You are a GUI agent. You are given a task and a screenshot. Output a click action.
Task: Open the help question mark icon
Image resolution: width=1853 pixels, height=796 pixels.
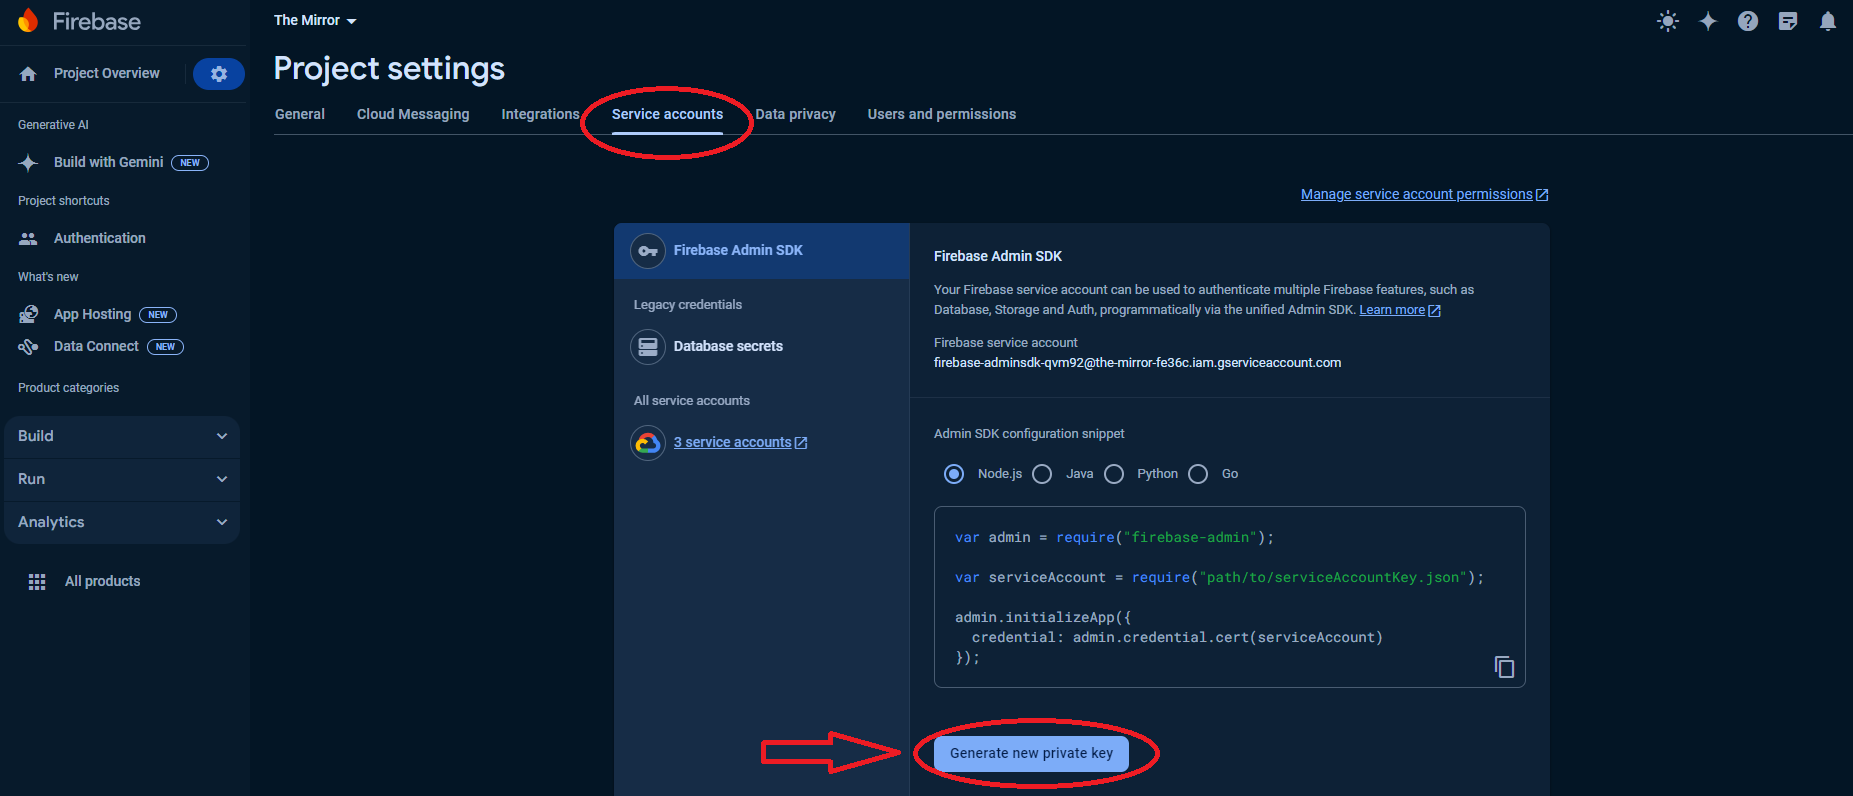[x=1748, y=21]
